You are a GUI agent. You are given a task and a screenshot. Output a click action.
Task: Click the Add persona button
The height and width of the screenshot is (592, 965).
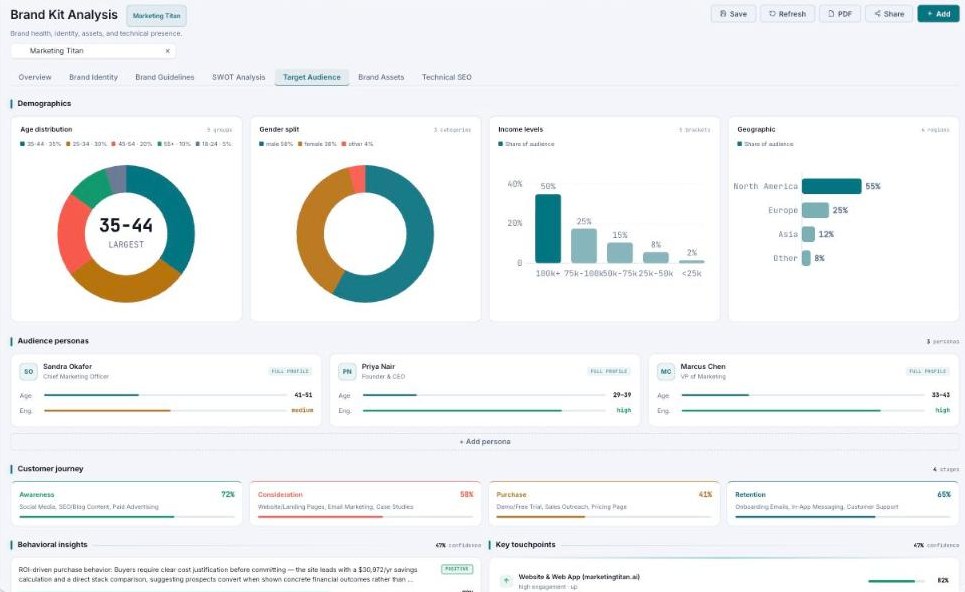click(x=485, y=442)
